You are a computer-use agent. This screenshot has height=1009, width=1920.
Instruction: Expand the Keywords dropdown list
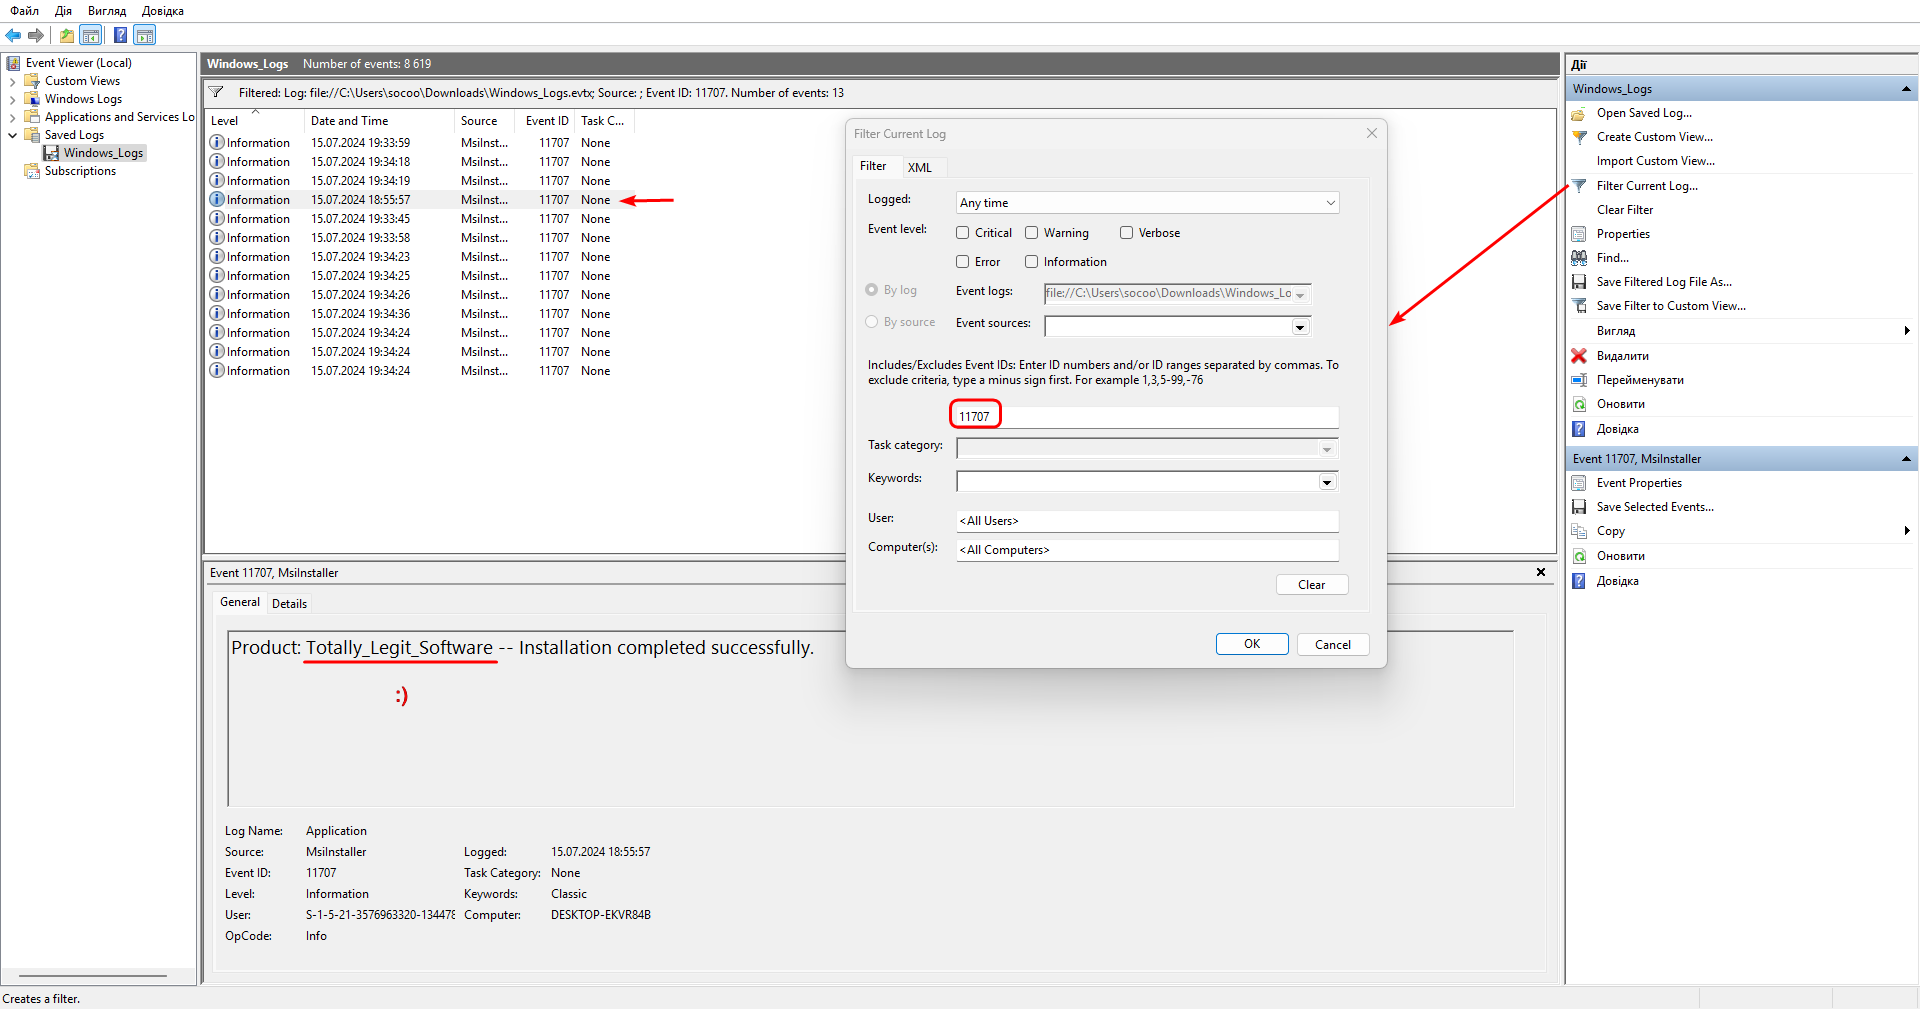[1327, 483]
